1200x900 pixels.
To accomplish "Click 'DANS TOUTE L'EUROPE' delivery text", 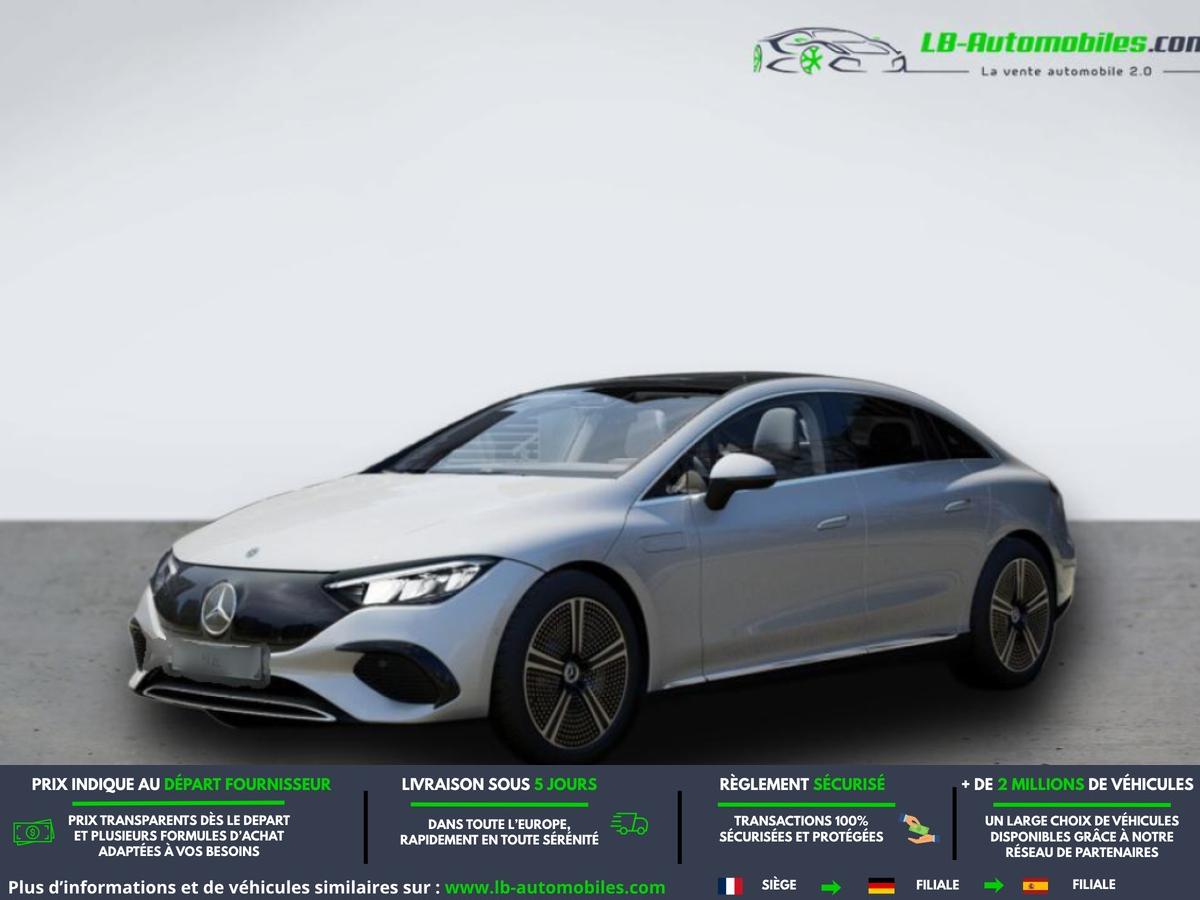I will coord(499,832).
